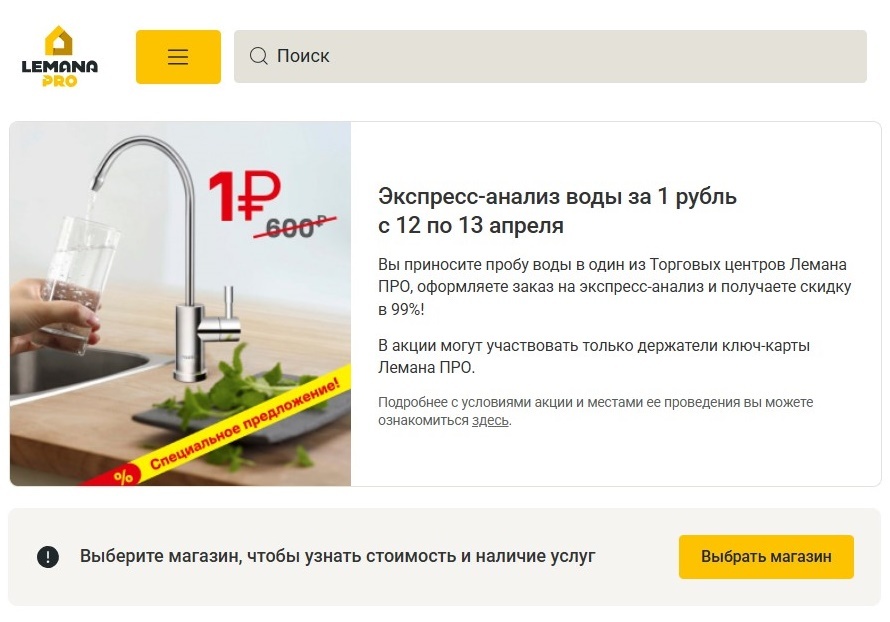The width and height of the screenshot is (890, 622).
Task: Click the yellow PRO text in logo
Action: [60, 81]
